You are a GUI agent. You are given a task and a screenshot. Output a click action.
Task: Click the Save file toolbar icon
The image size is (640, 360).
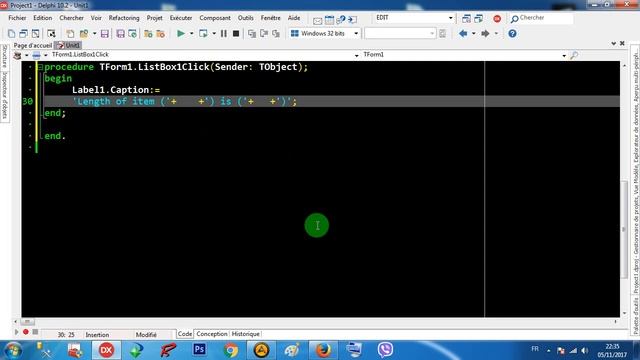(x=105, y=34)
